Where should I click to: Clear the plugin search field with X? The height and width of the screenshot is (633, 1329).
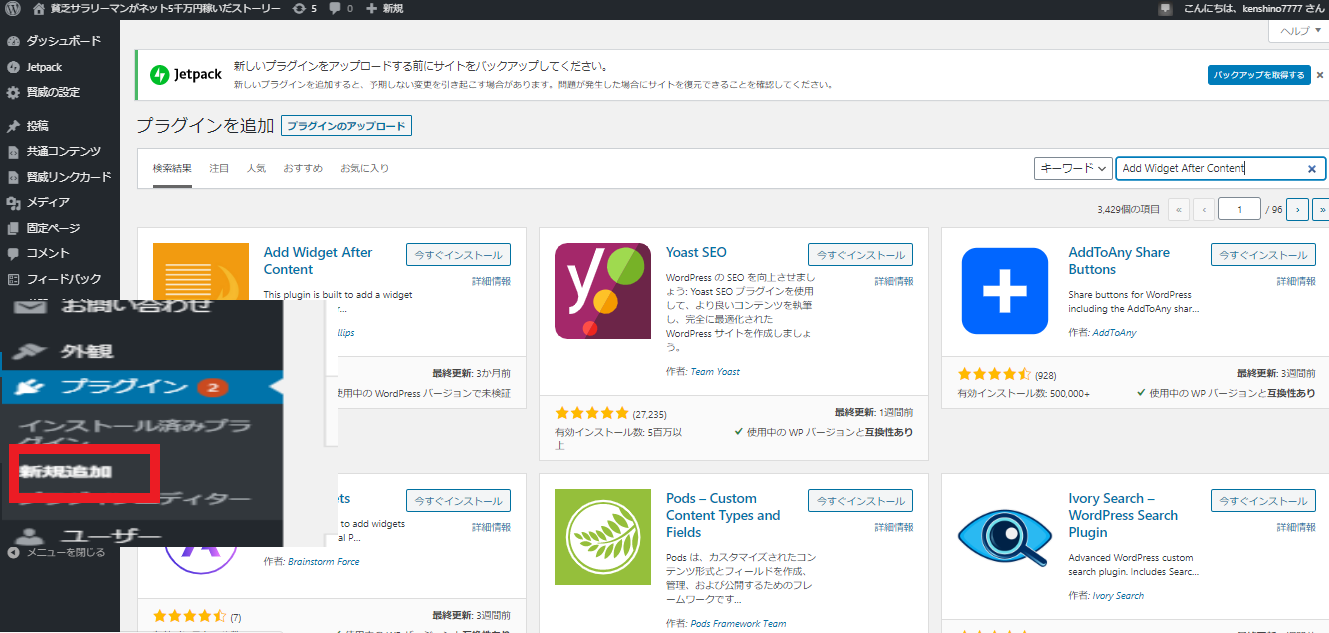coord(1312,169)
